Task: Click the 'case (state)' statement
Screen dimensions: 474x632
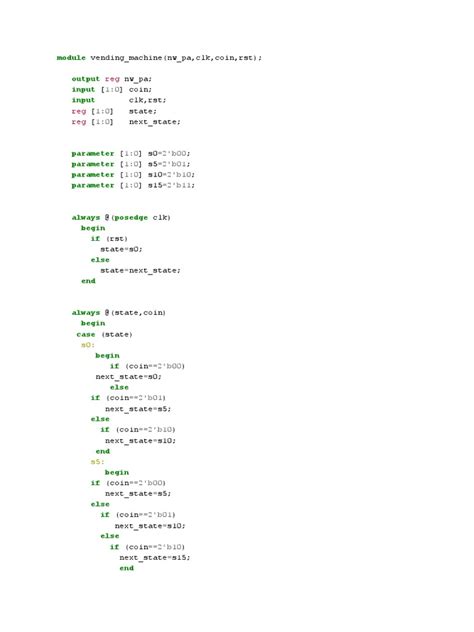Action: pos(104,335)
